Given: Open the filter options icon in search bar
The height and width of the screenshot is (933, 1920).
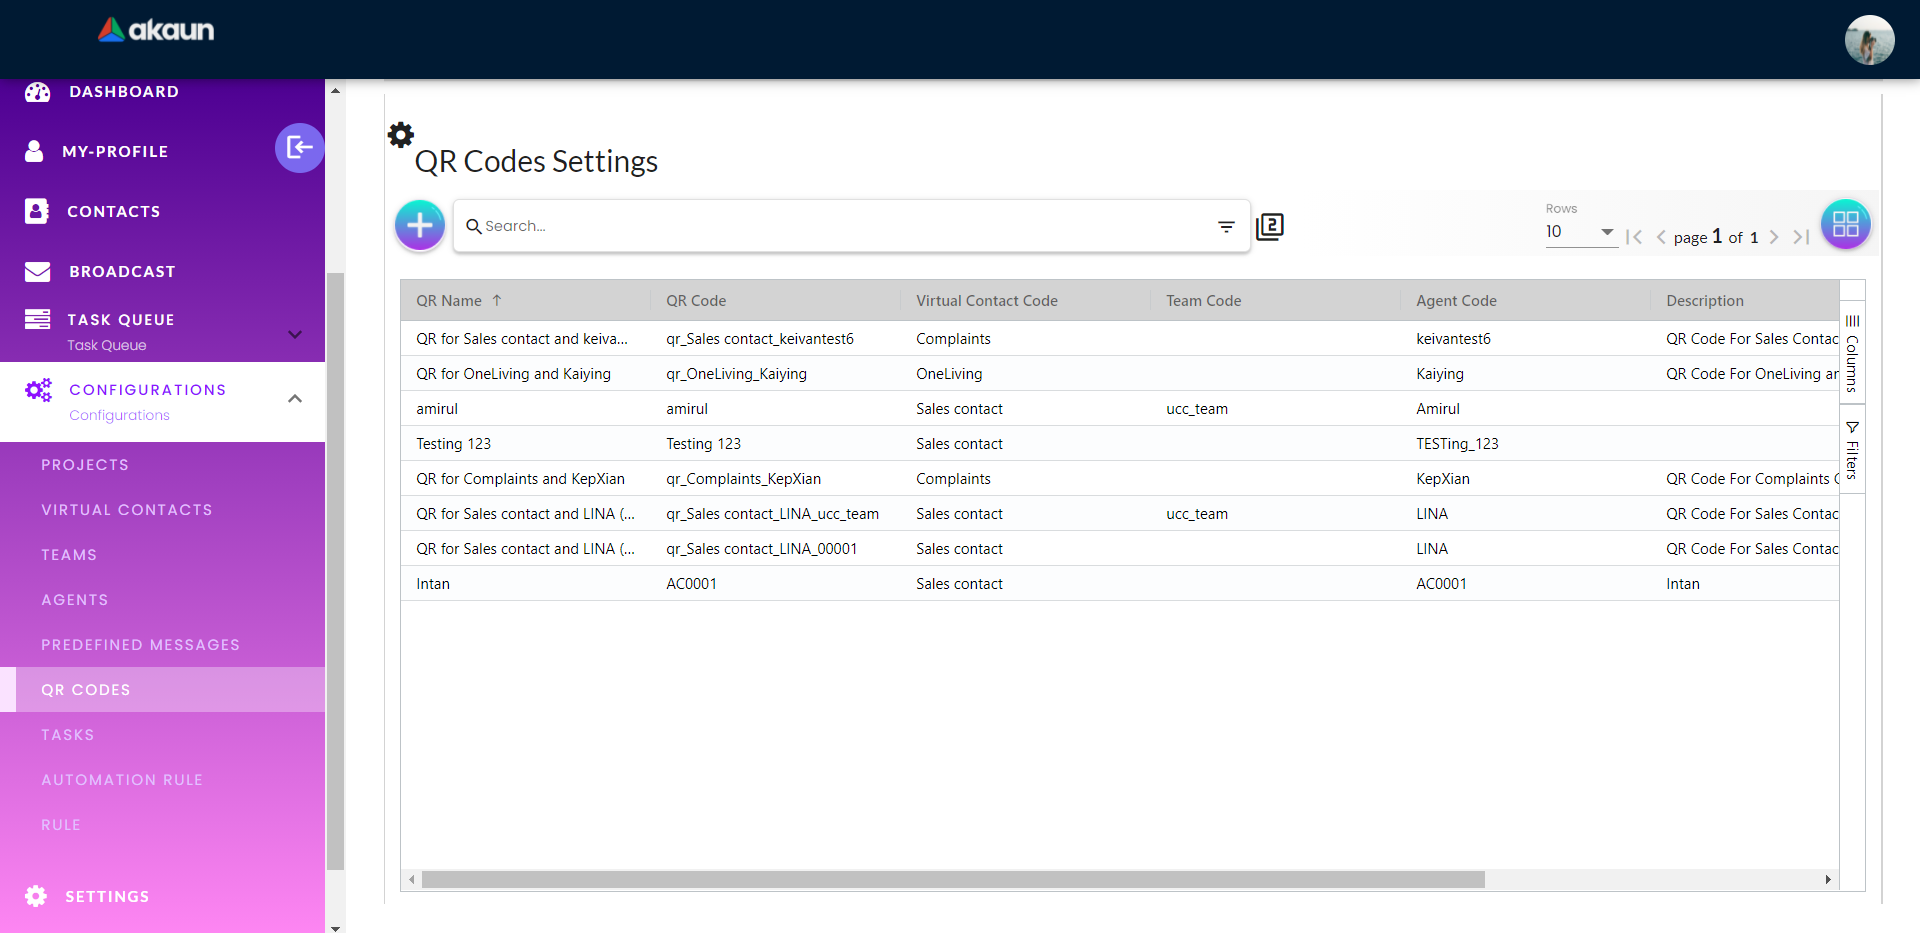Looking at the screenshot, I should (x=1226, y=227).
